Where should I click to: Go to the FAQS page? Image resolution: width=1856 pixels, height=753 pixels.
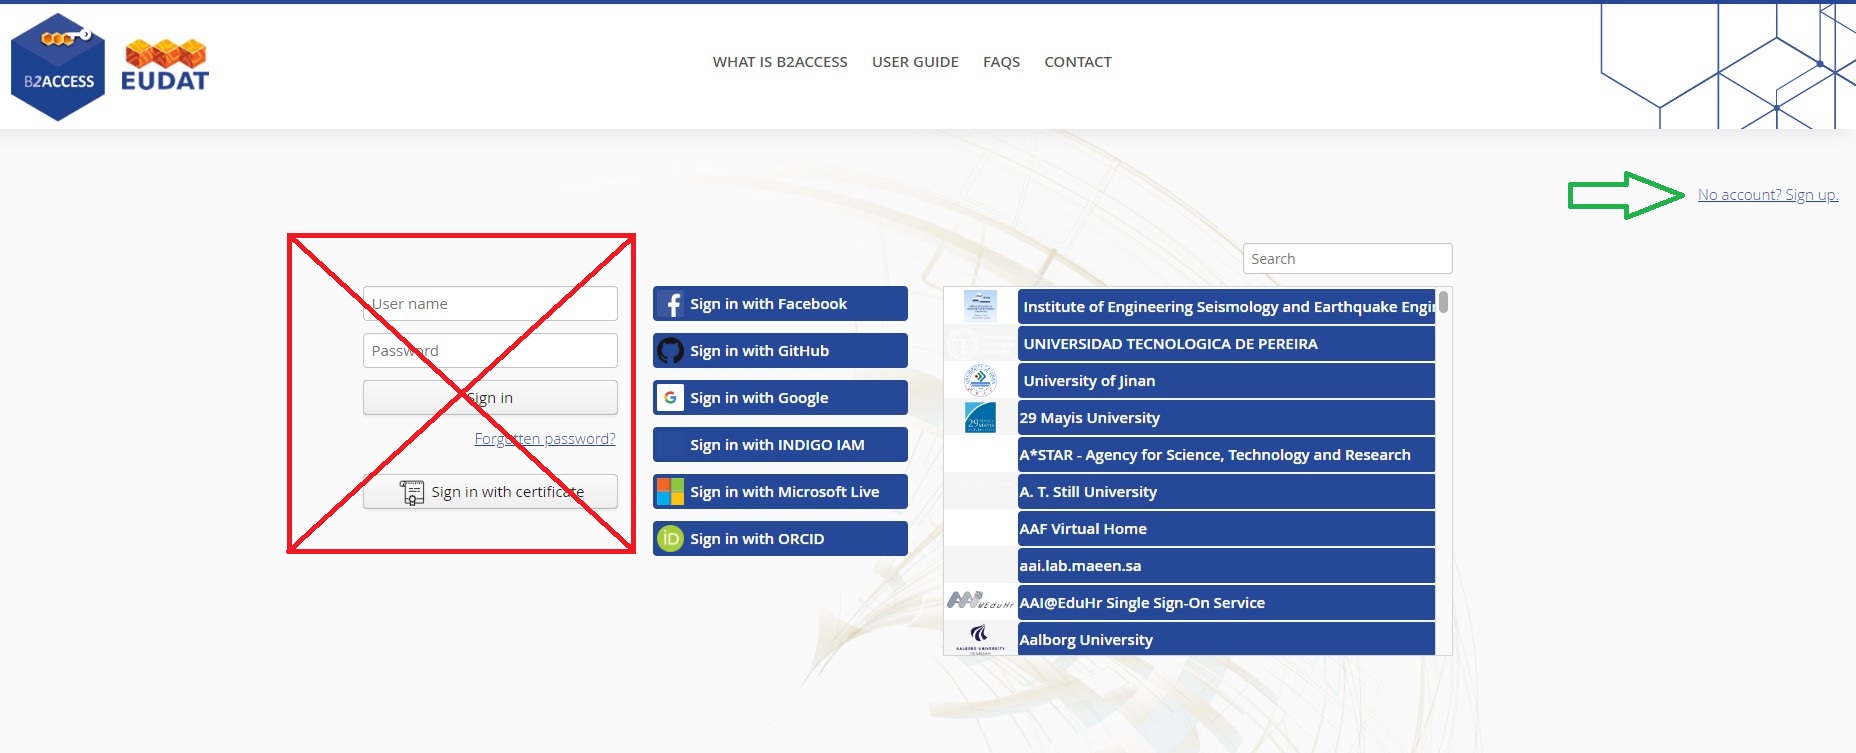click(x=1001, y=62)
